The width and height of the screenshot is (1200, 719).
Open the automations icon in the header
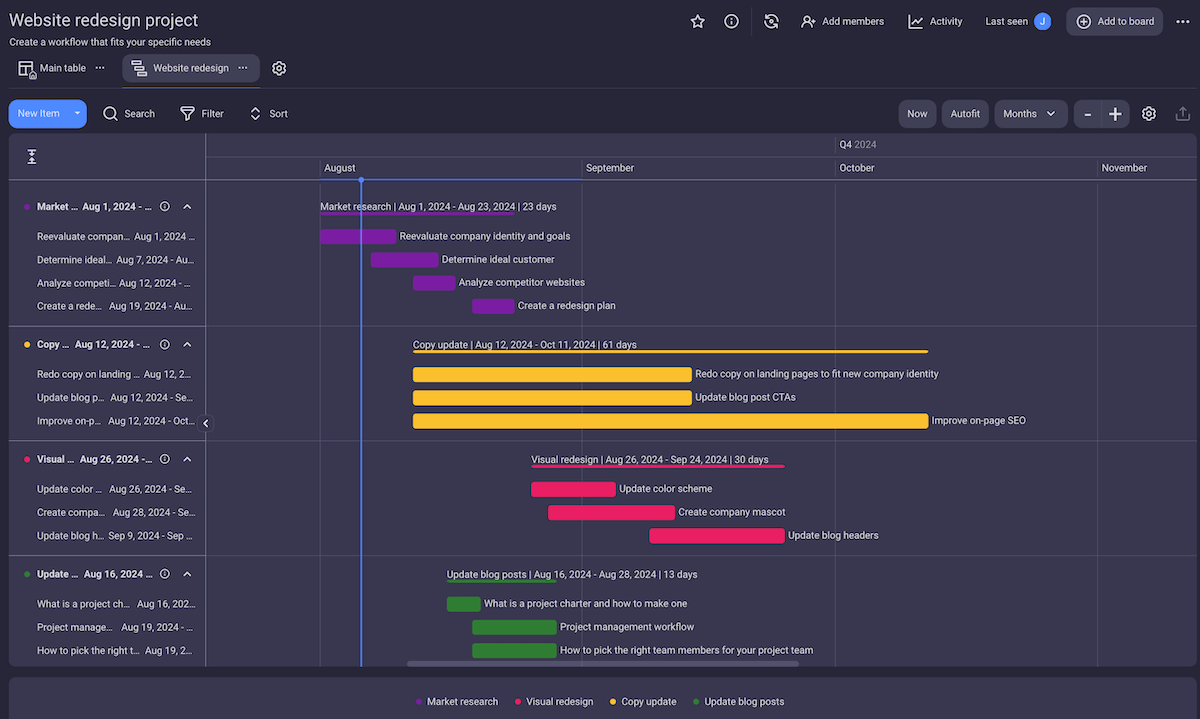(770, 20)
